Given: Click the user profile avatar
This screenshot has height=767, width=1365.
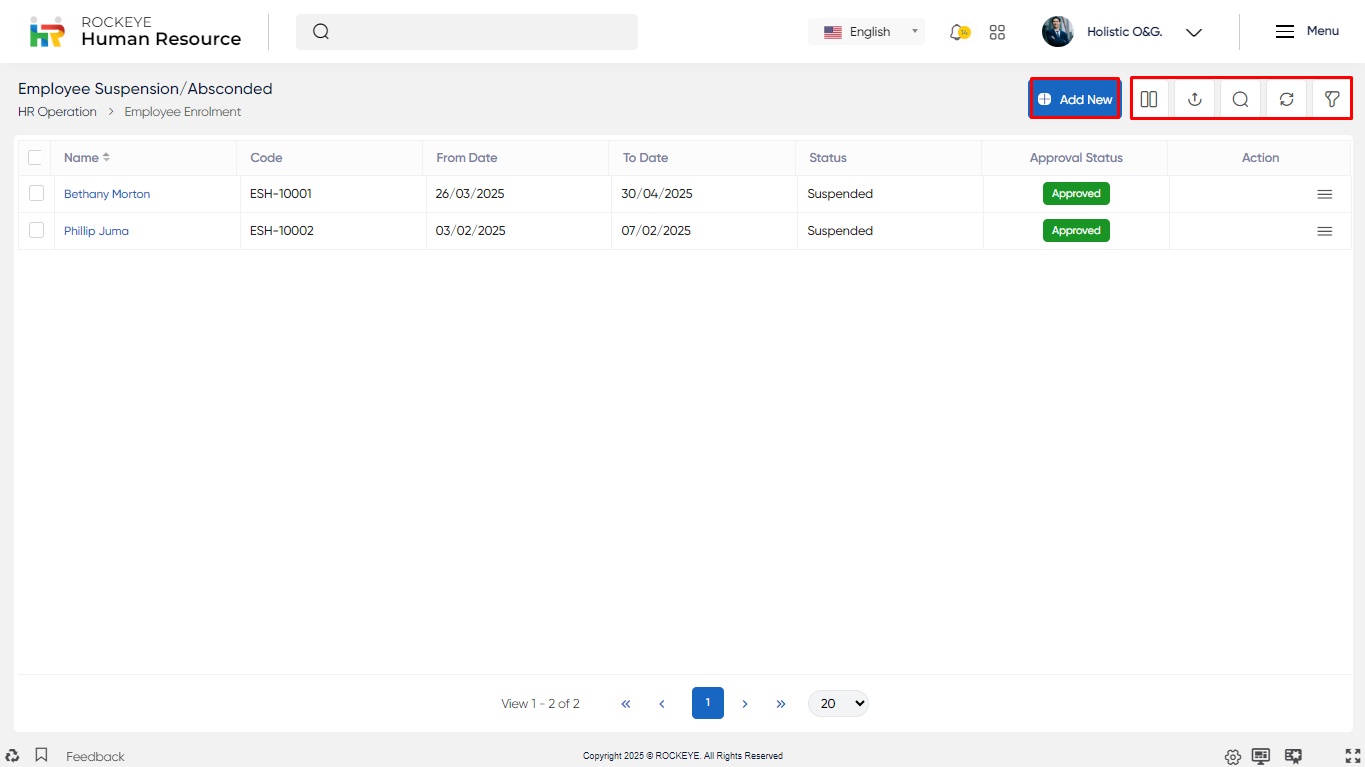Looking at the screenshot, I should pos(1057,31).
